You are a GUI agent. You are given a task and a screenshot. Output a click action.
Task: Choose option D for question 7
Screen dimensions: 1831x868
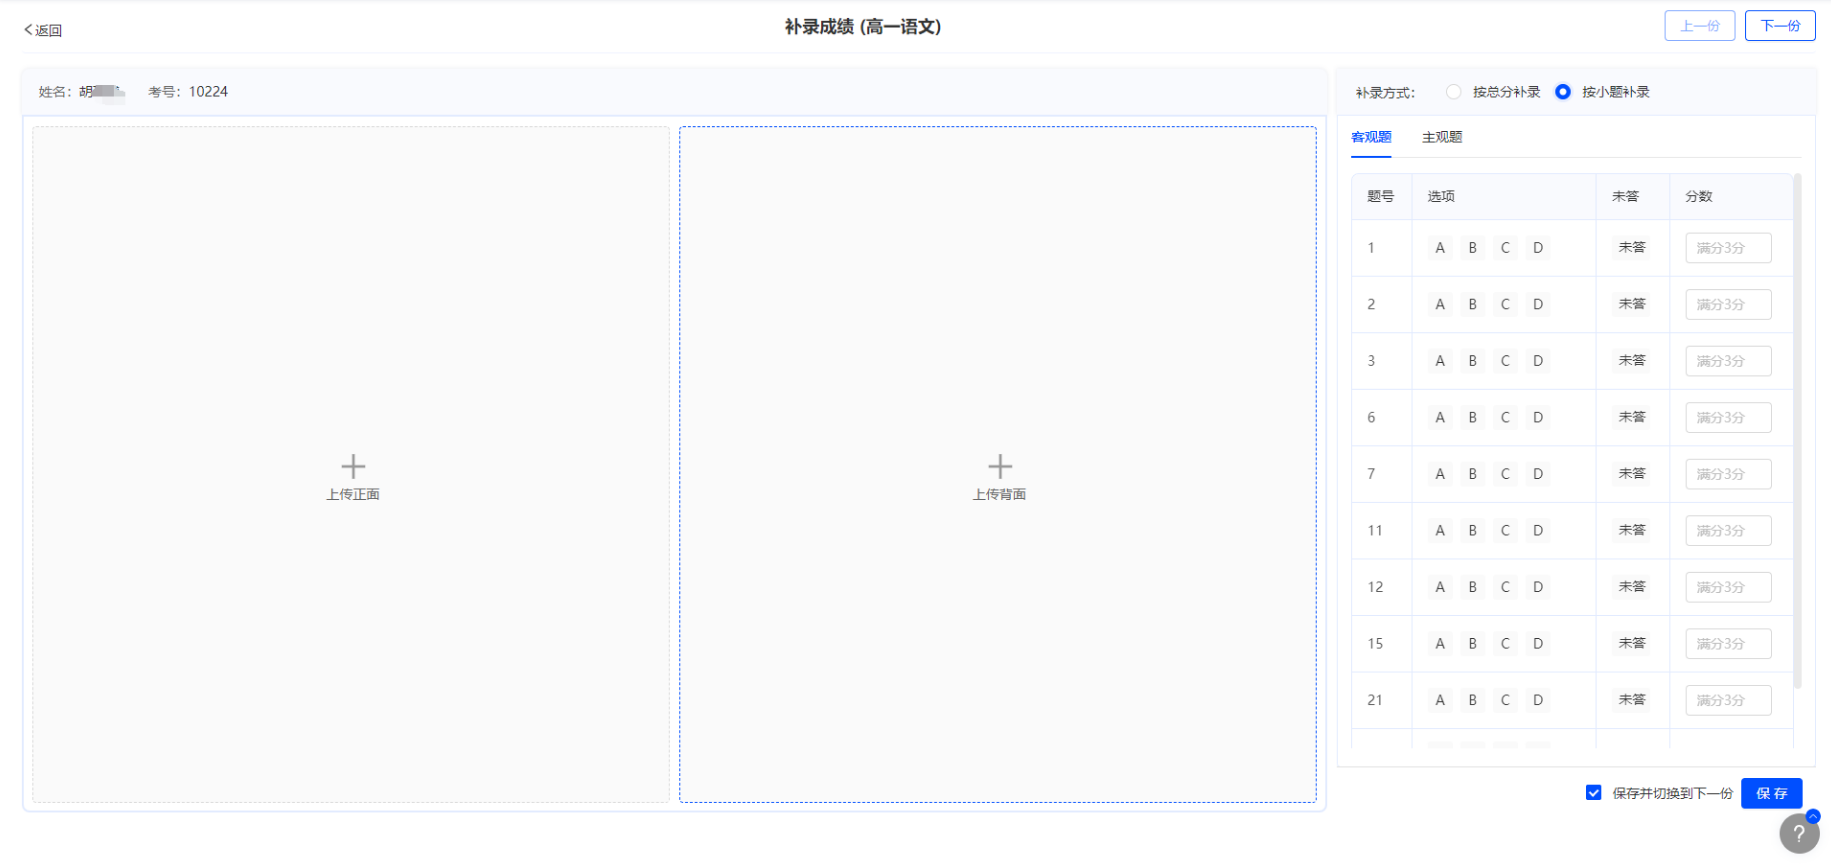click(1538, 474)
